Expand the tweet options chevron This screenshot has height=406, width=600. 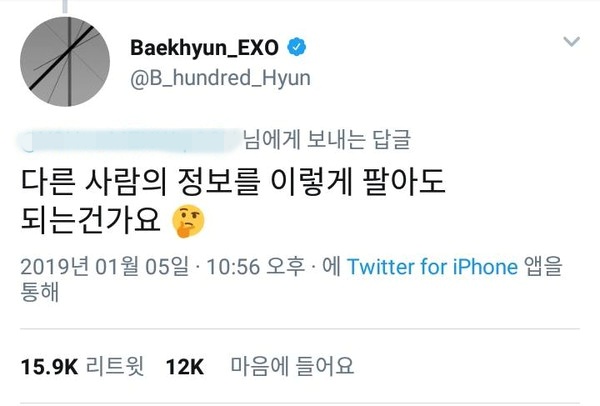[x=572, y=41]
